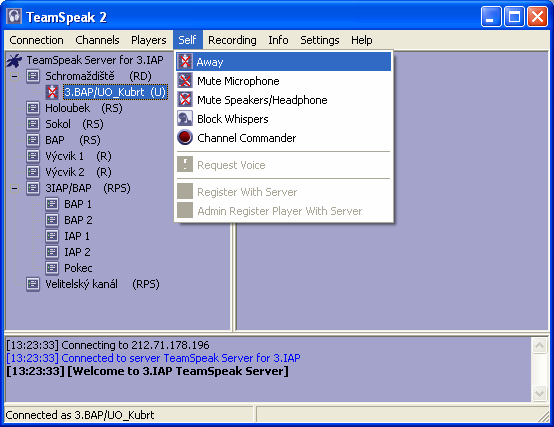Toggle Block Whispers option
554x427 pixels.
(284, 119)
